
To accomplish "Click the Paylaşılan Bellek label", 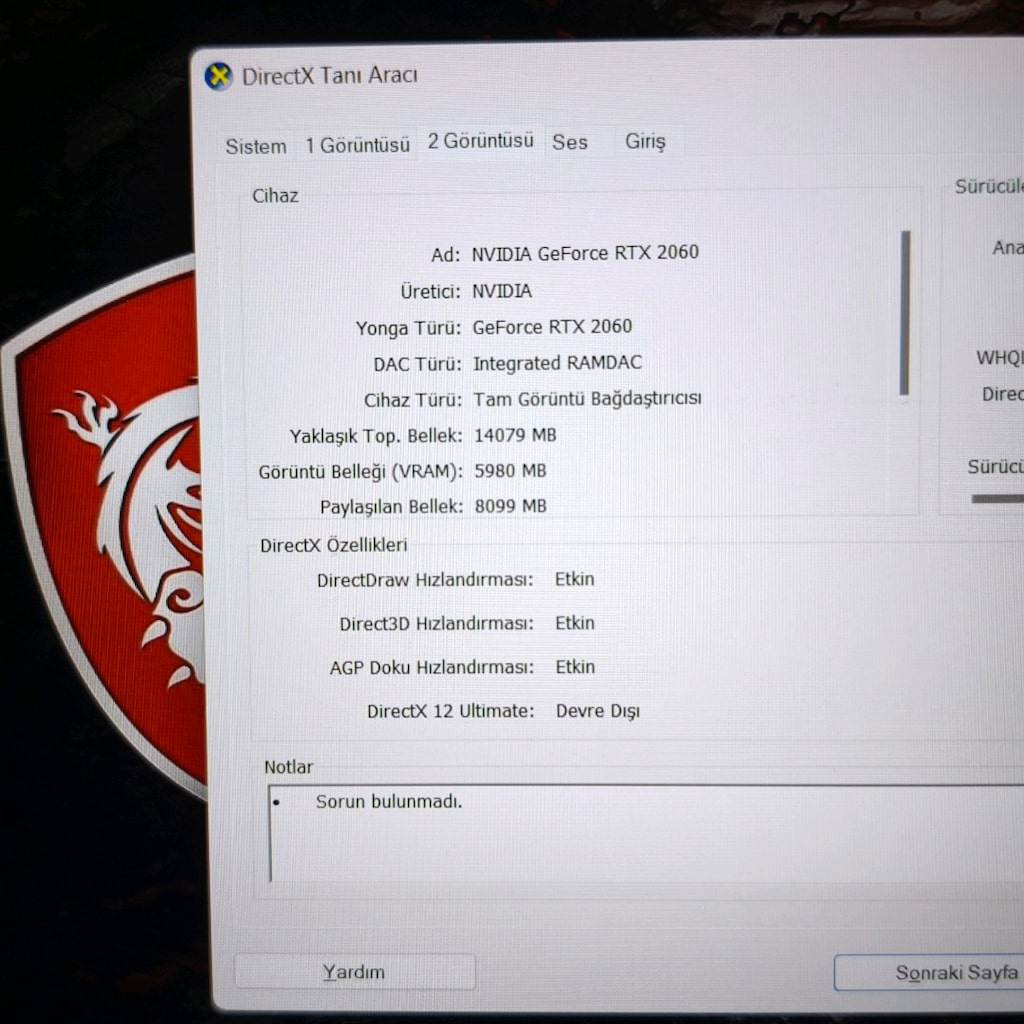I will coord(391,507).
